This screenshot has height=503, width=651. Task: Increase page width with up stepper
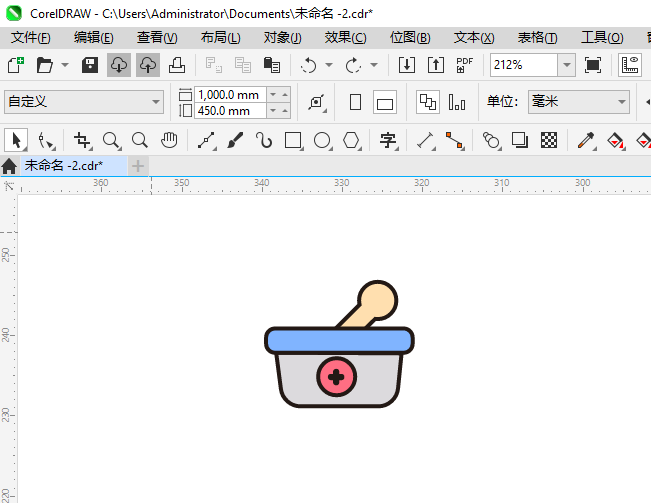(x=285, y=95)
